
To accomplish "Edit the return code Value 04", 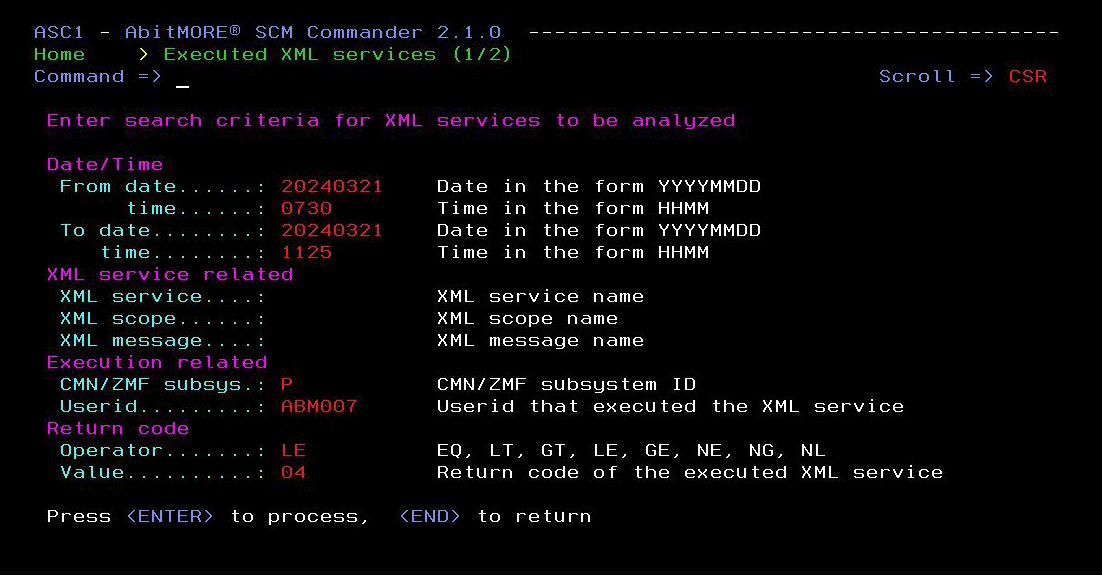I will (293, 472).
